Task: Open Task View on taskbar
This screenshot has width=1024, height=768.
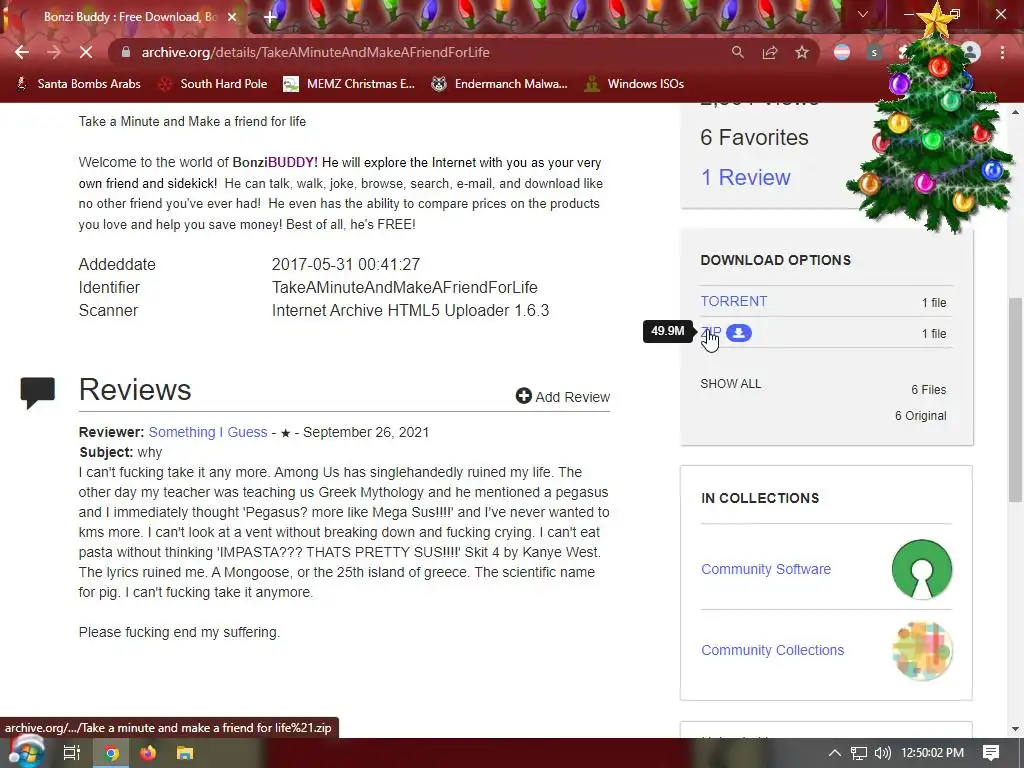Action: point(71,753)
